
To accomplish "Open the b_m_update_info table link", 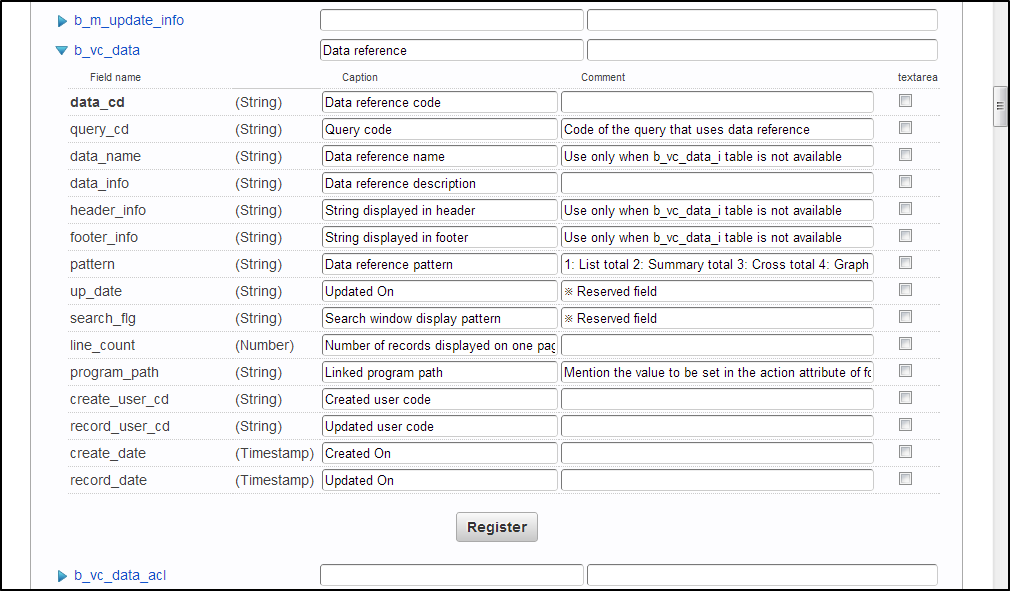I will tap(128, 21).
